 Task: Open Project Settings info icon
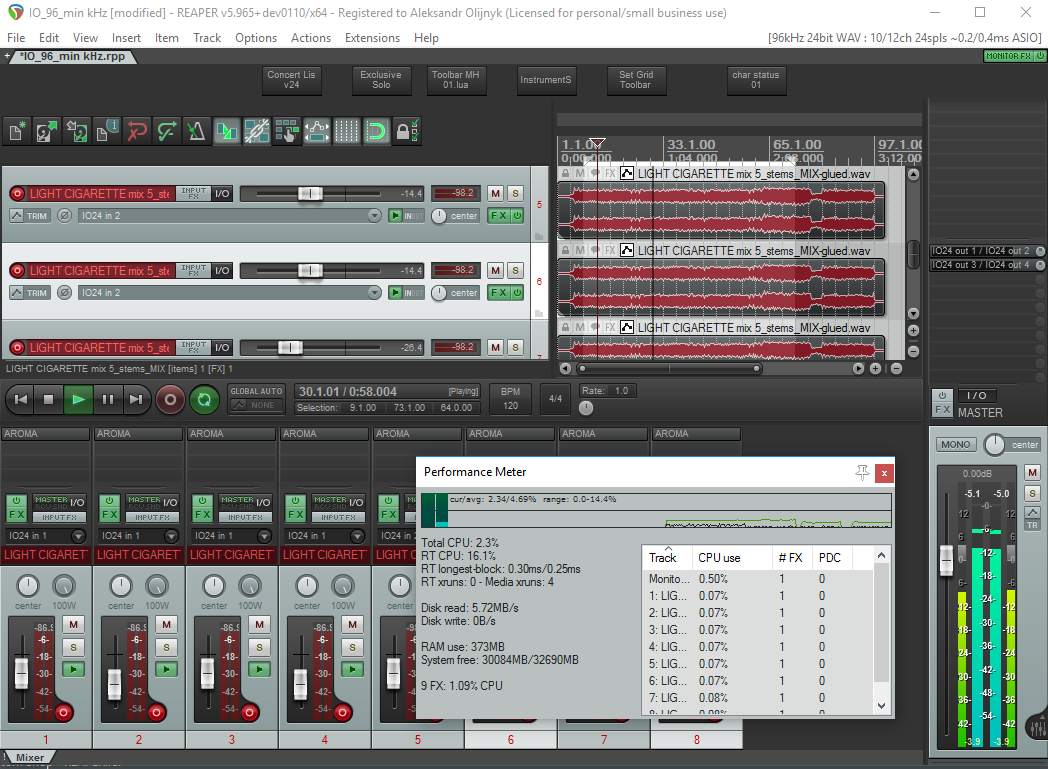106,131
